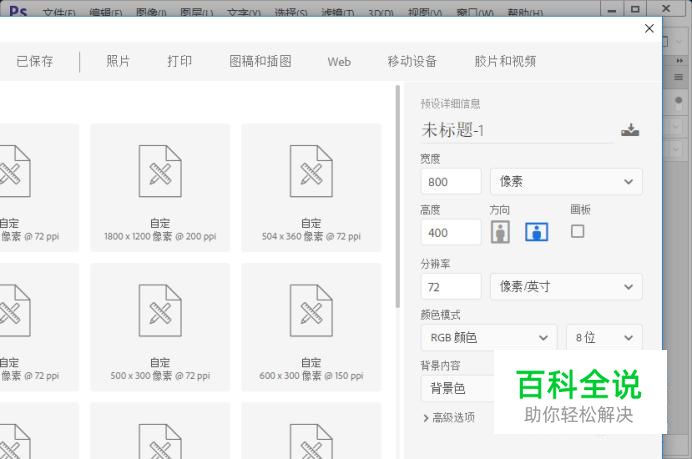This screenshot has width=692, height=459.
Task: Select portrait orientation icon
Action: [x=500, y=232]
